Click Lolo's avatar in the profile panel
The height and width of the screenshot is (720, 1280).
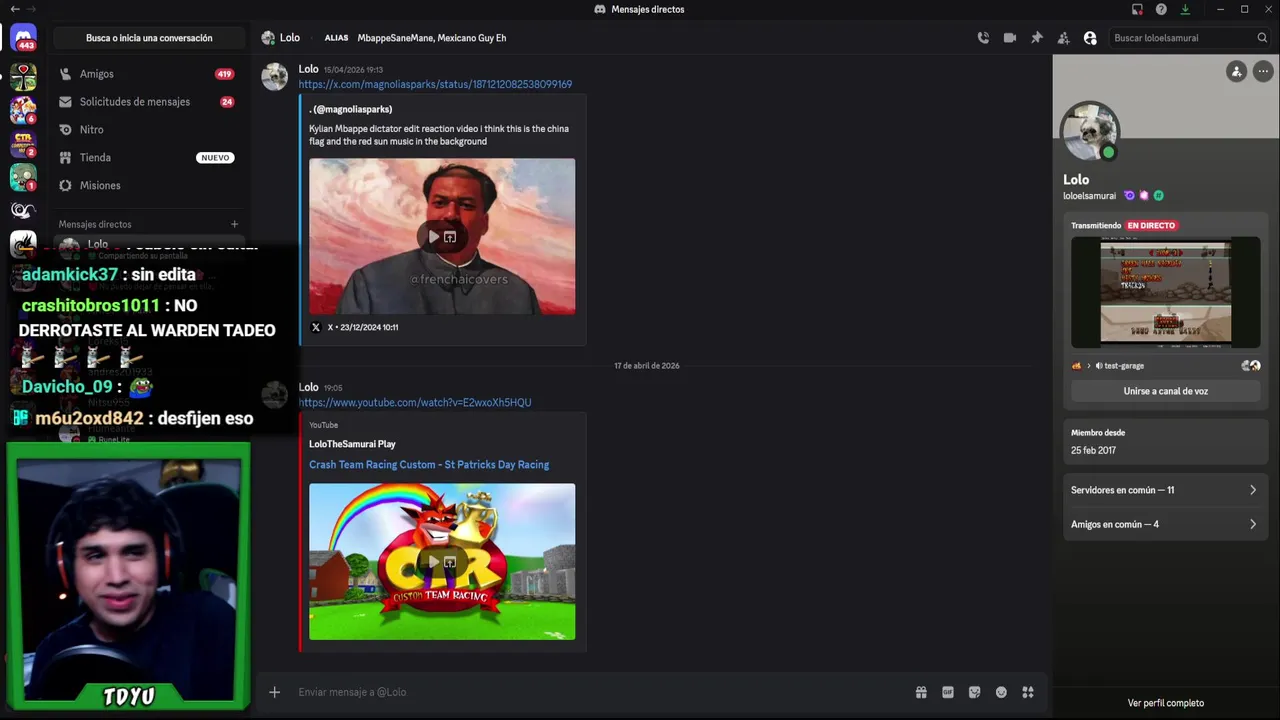point(1090,132)
